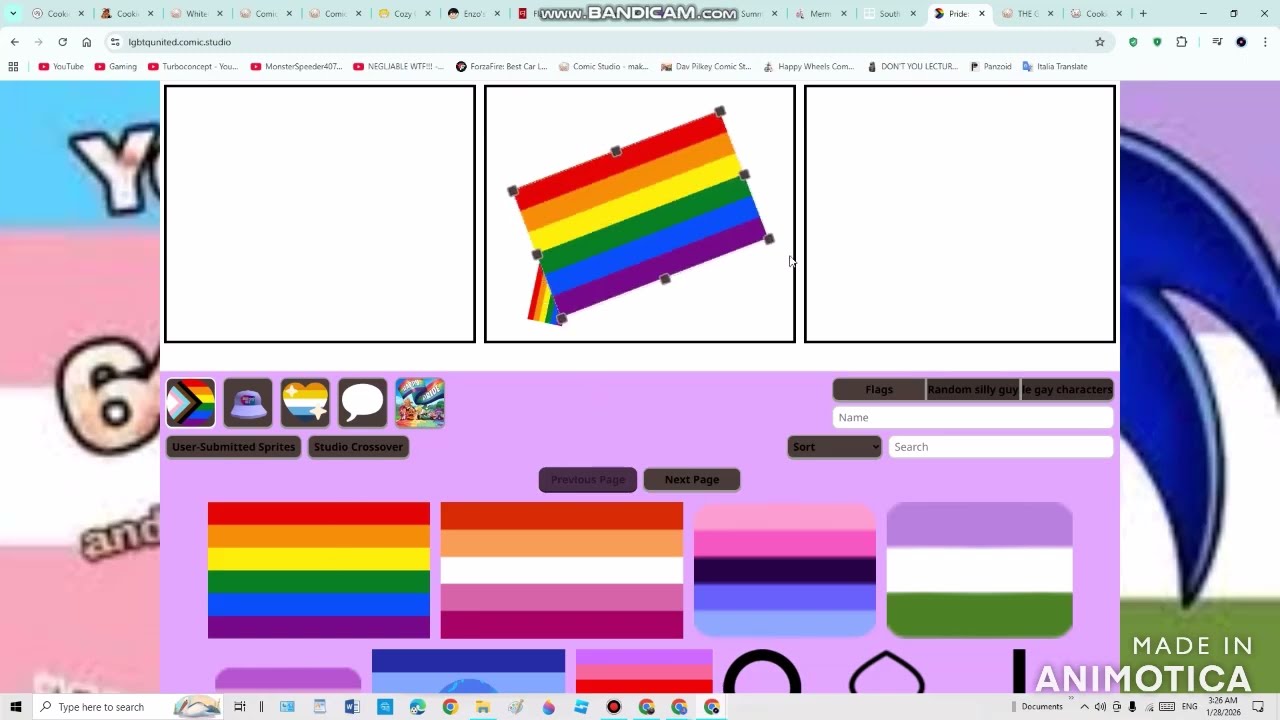Show hidden system tray icons
Screen dimensions: 1280x720
click(x=1084, y=707)
